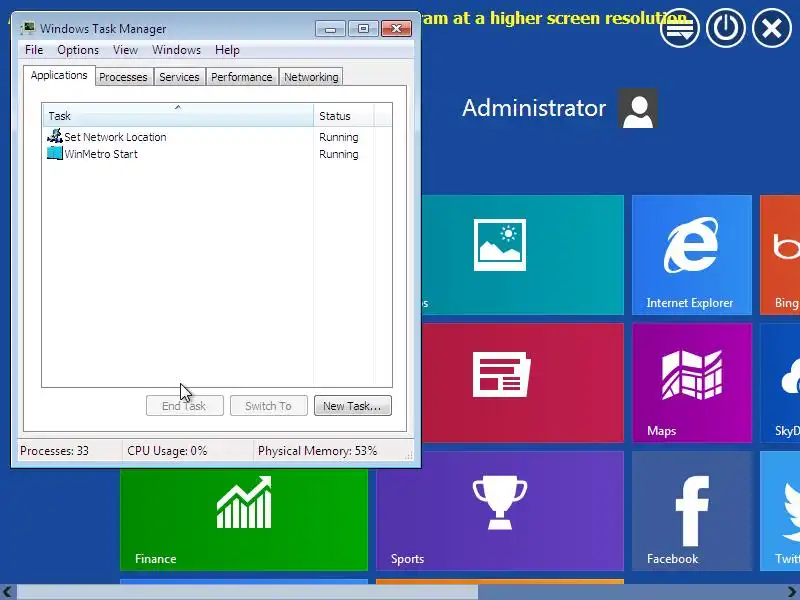Viewport: 800px width, 600px height.
Task: Open the Windows menu
Action: tap(177, 50)
